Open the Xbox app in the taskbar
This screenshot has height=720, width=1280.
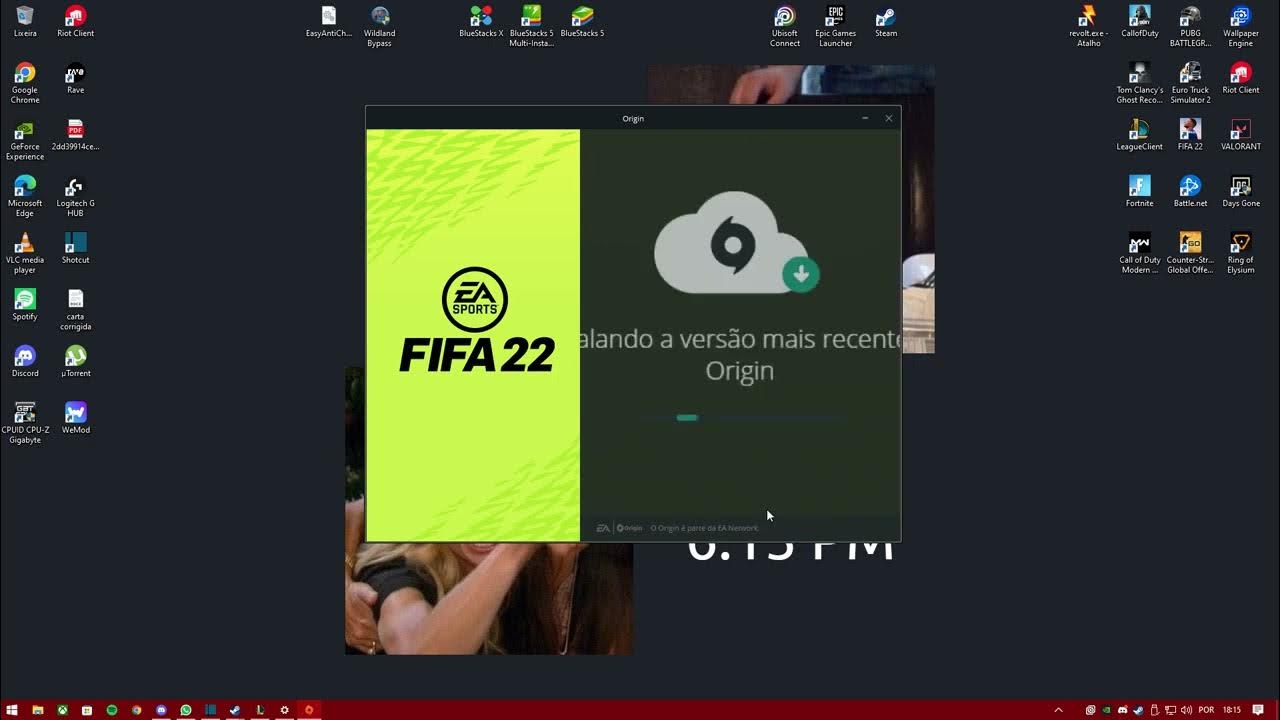pos(62,710)
